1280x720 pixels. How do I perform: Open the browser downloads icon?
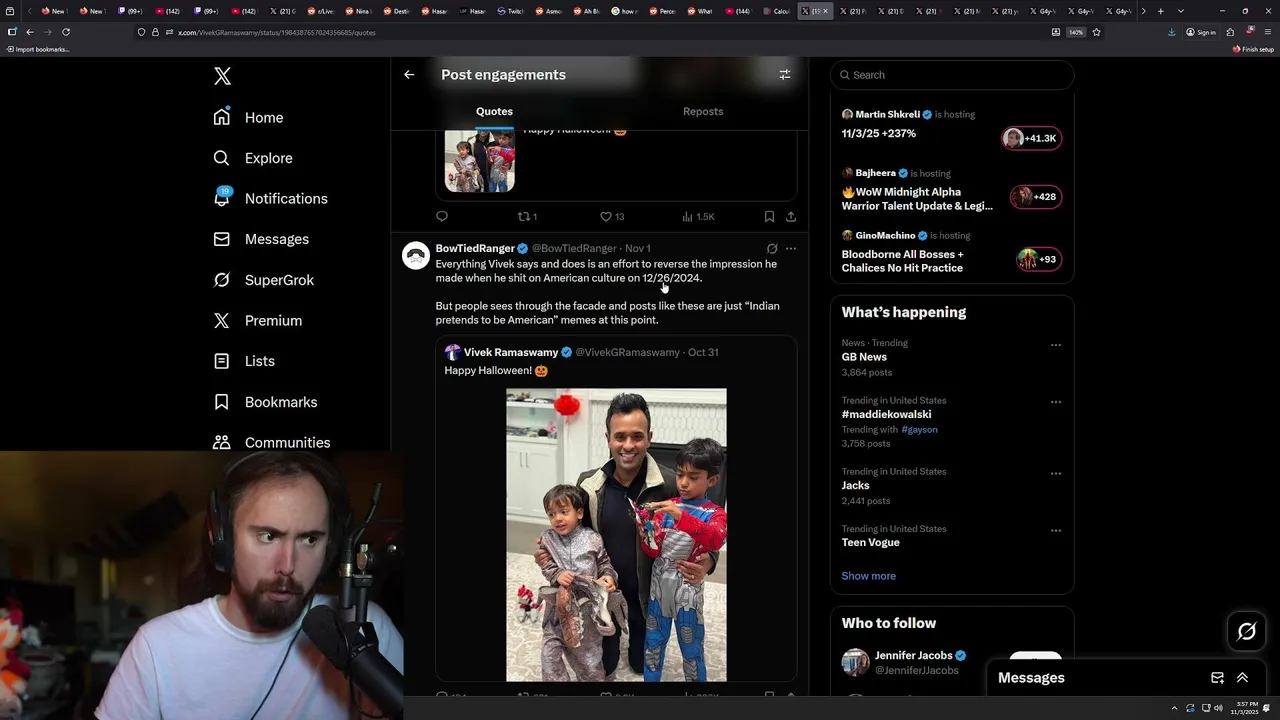(x=1172, y=32)
